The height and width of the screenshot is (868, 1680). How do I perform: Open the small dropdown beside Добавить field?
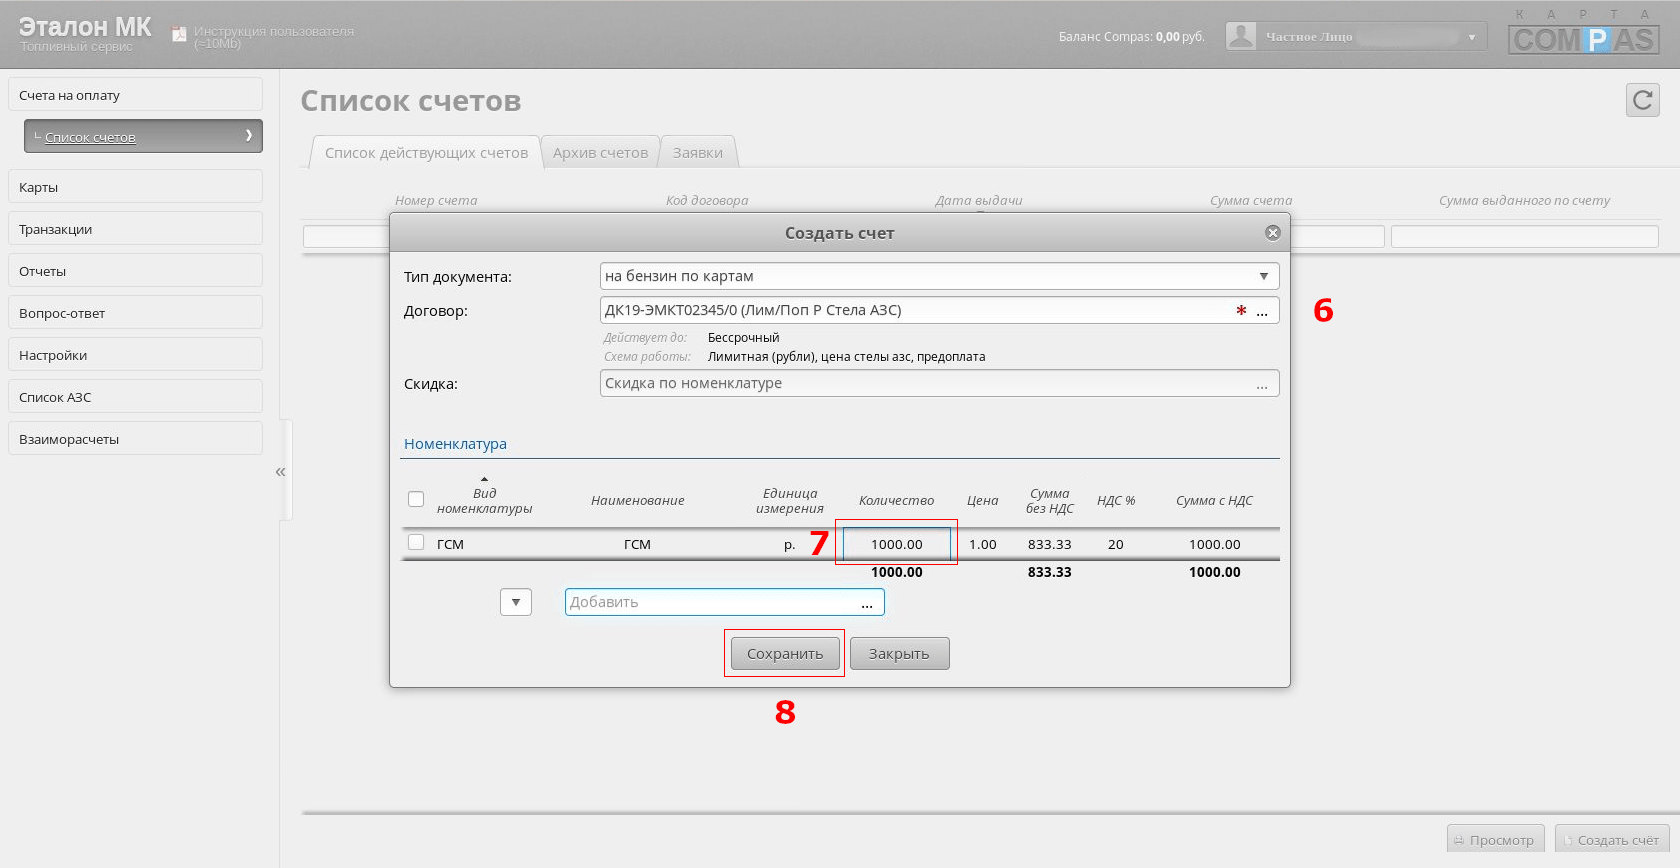516,602
